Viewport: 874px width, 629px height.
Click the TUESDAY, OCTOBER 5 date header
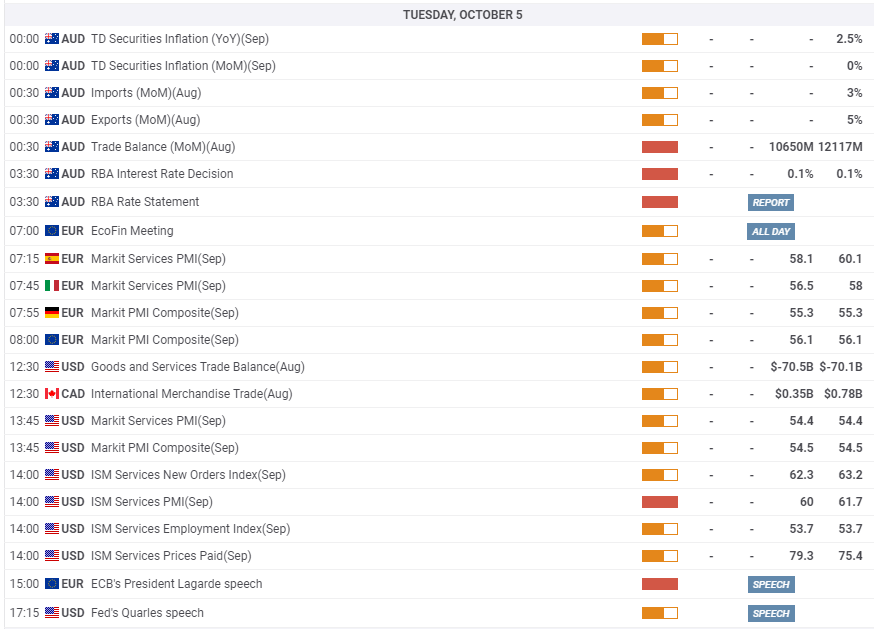coord(463,15)
